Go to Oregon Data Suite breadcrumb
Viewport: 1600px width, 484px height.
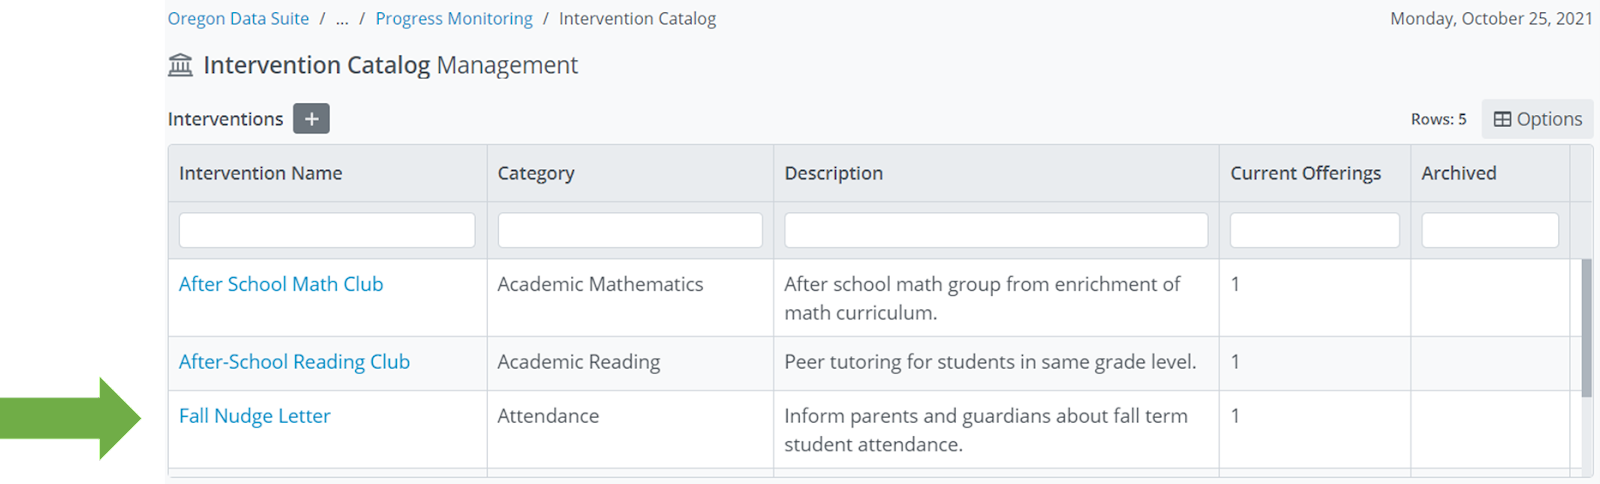coord(238,19)
